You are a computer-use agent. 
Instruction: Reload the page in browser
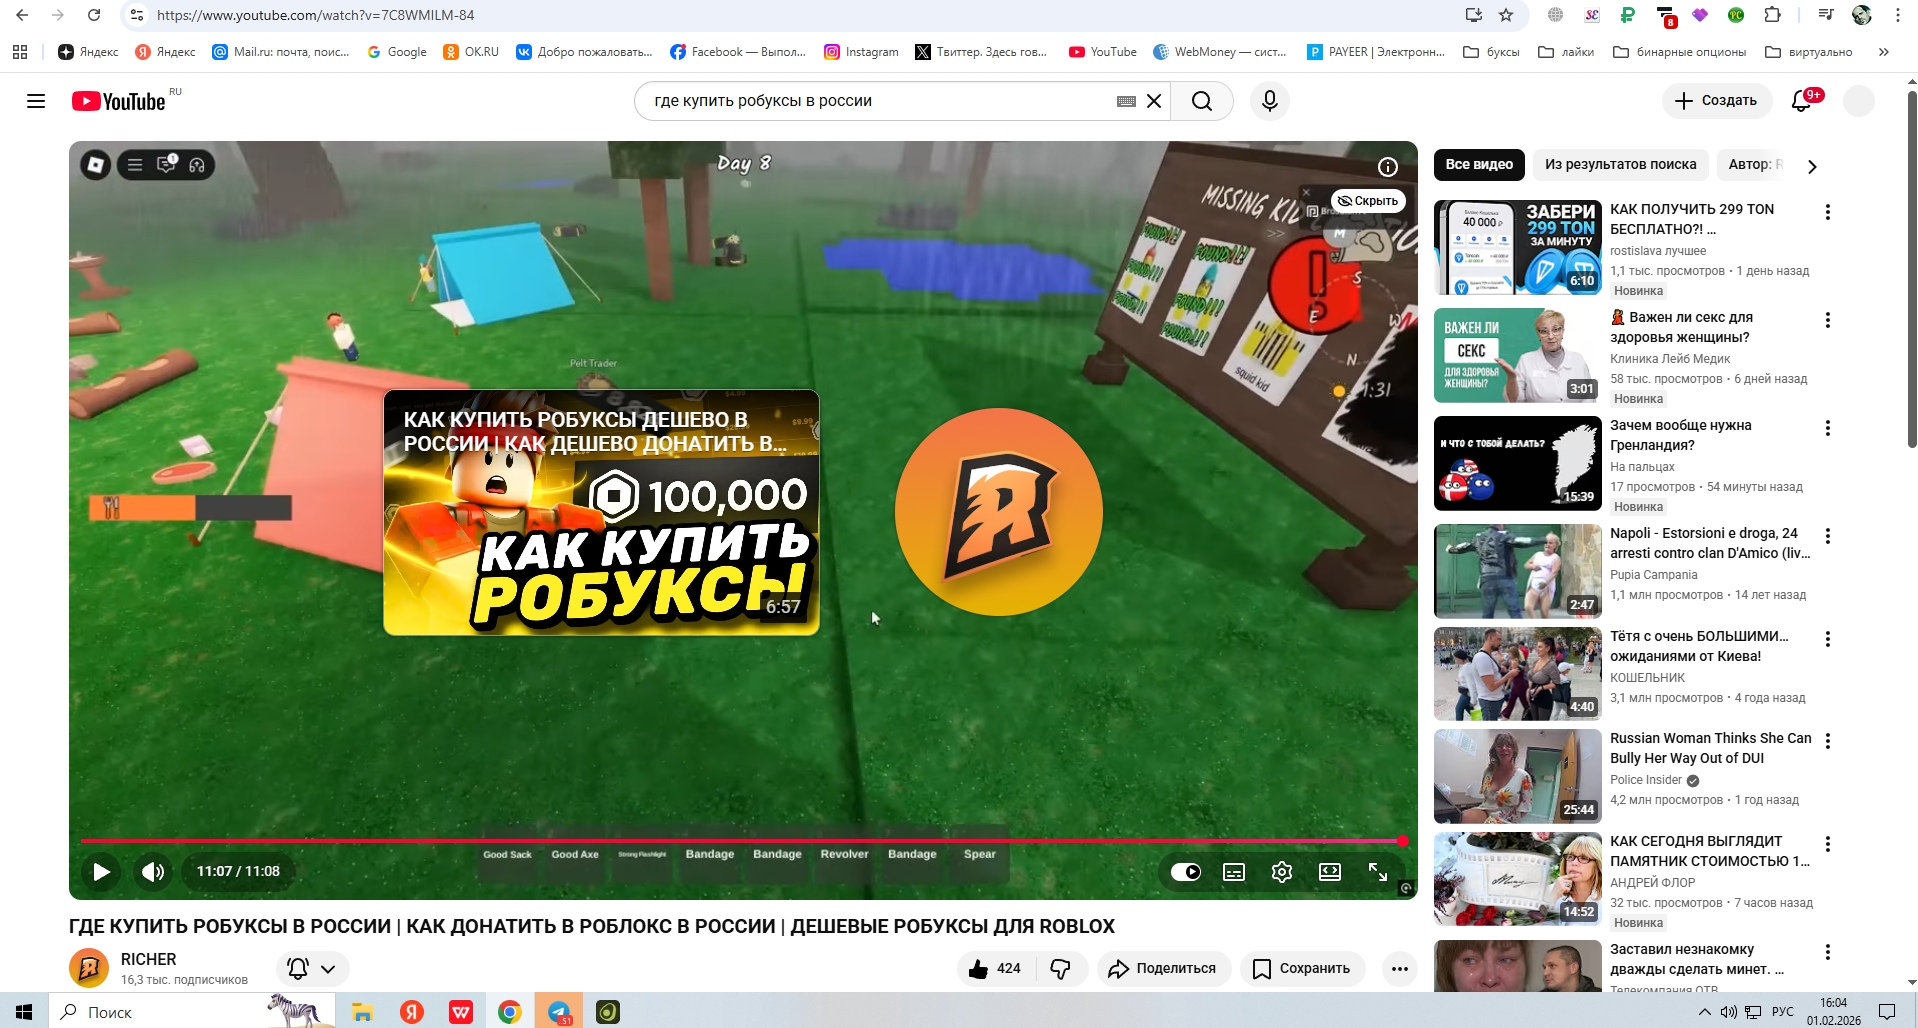point(94,15)
